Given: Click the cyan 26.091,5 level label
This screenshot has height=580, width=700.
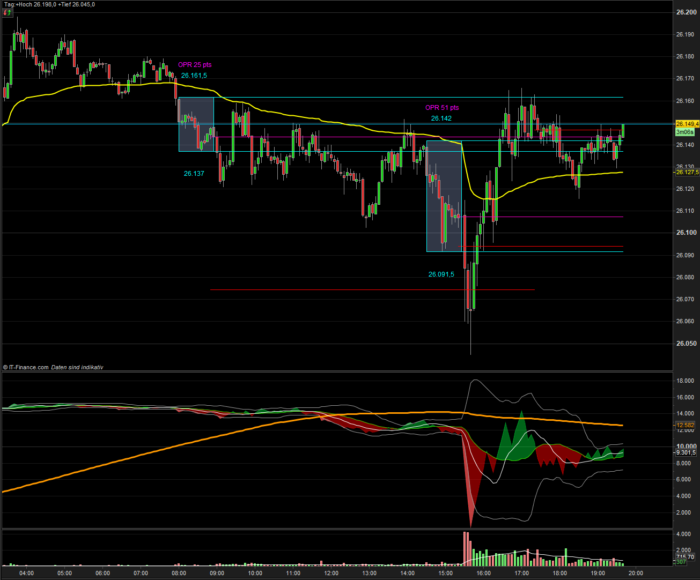Looking at the screenshot, I should [441, 274].
